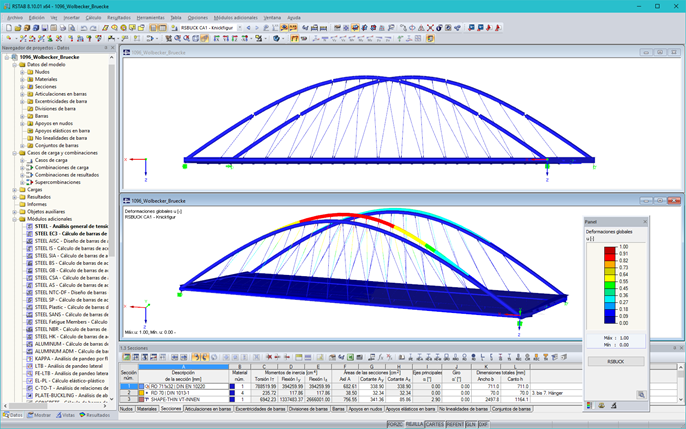The image size is (686, 429).
Task: Click the Barras table tab
Action: [x=338, y=409]
